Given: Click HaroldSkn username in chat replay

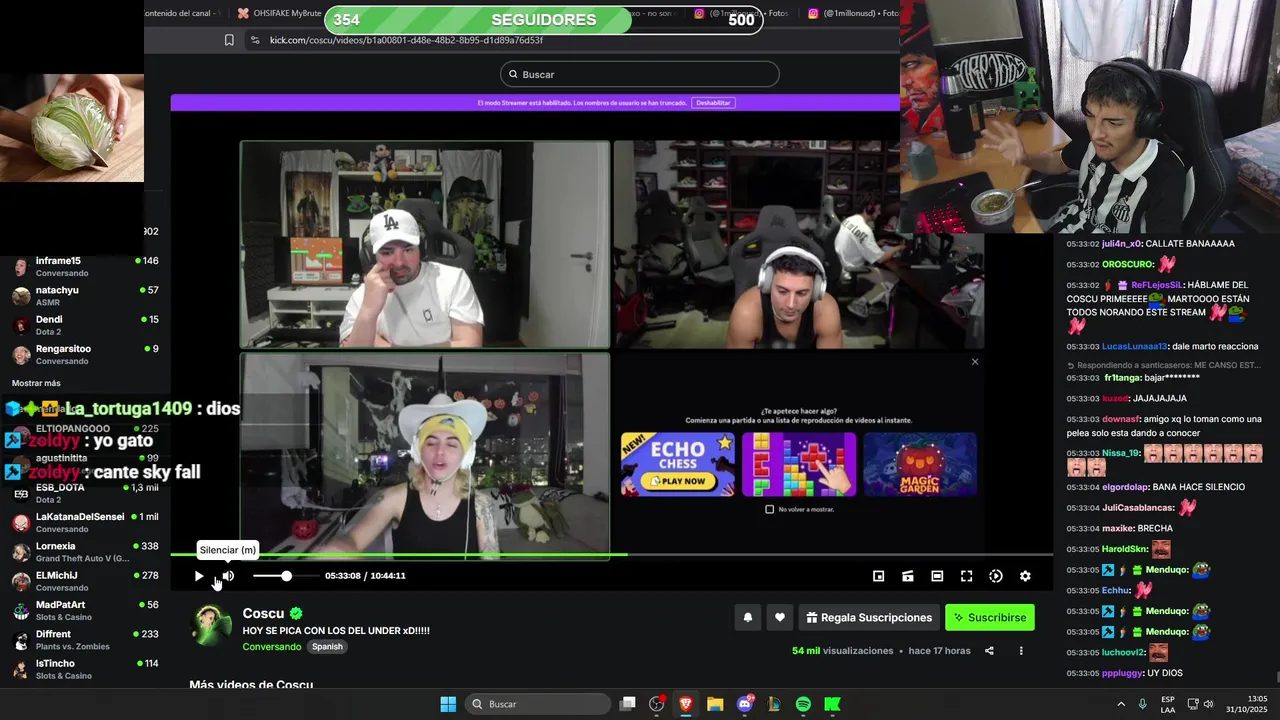Looking at the screenshot, I should pyautogui.click(x=1124, y=549).
